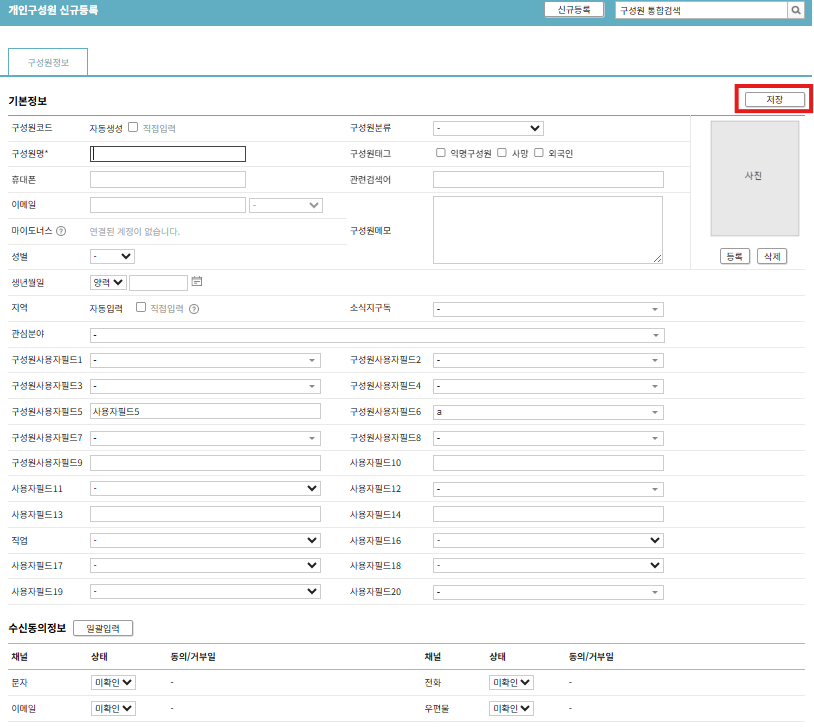Click the 저장 save button

[x=775, y=99]
